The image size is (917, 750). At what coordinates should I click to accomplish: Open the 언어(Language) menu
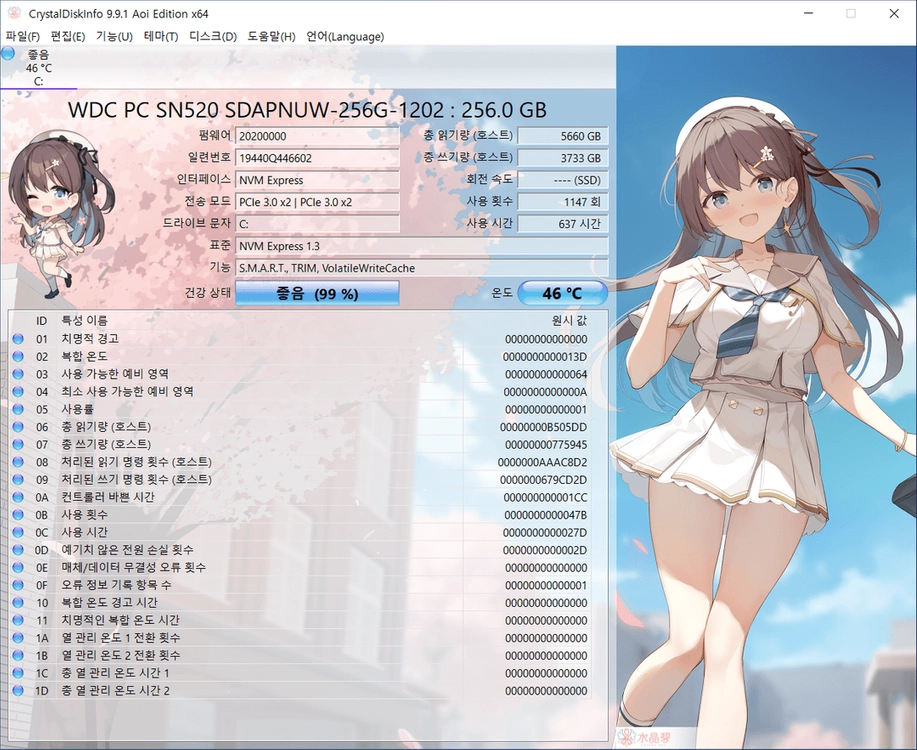click(345, 36)
